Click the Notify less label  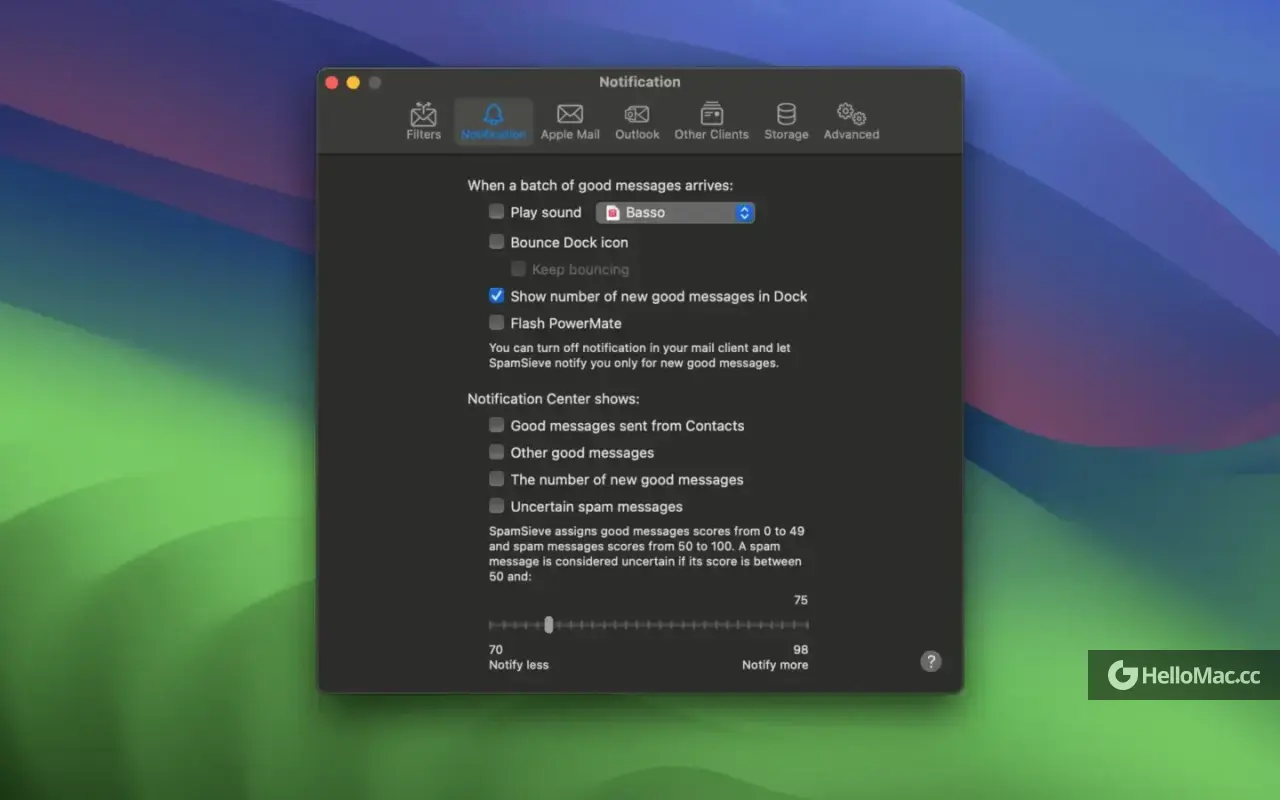pos(519,665)
